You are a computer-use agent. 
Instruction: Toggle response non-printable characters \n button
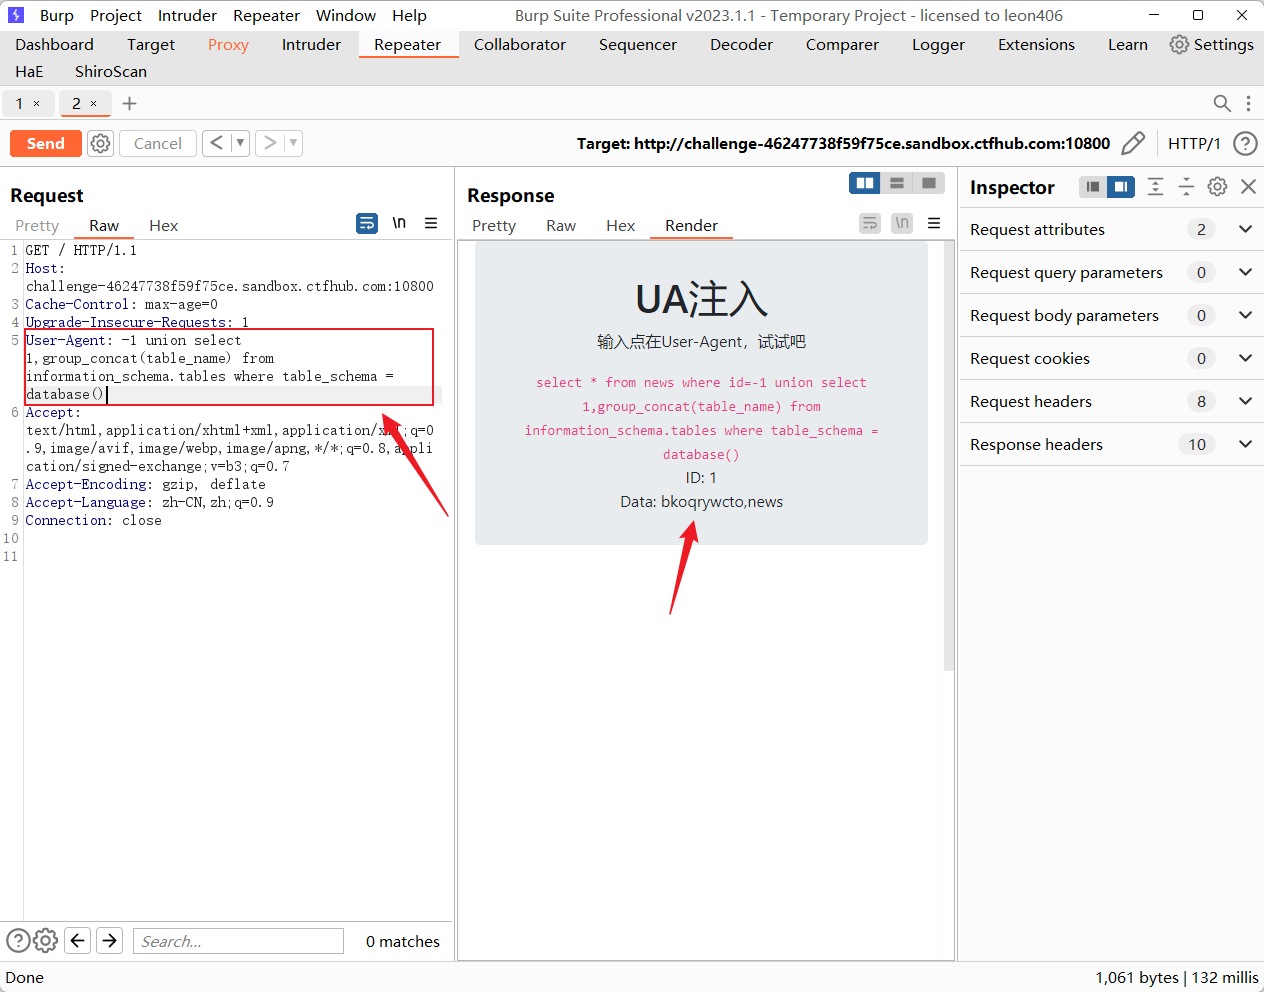click(902, 223)
